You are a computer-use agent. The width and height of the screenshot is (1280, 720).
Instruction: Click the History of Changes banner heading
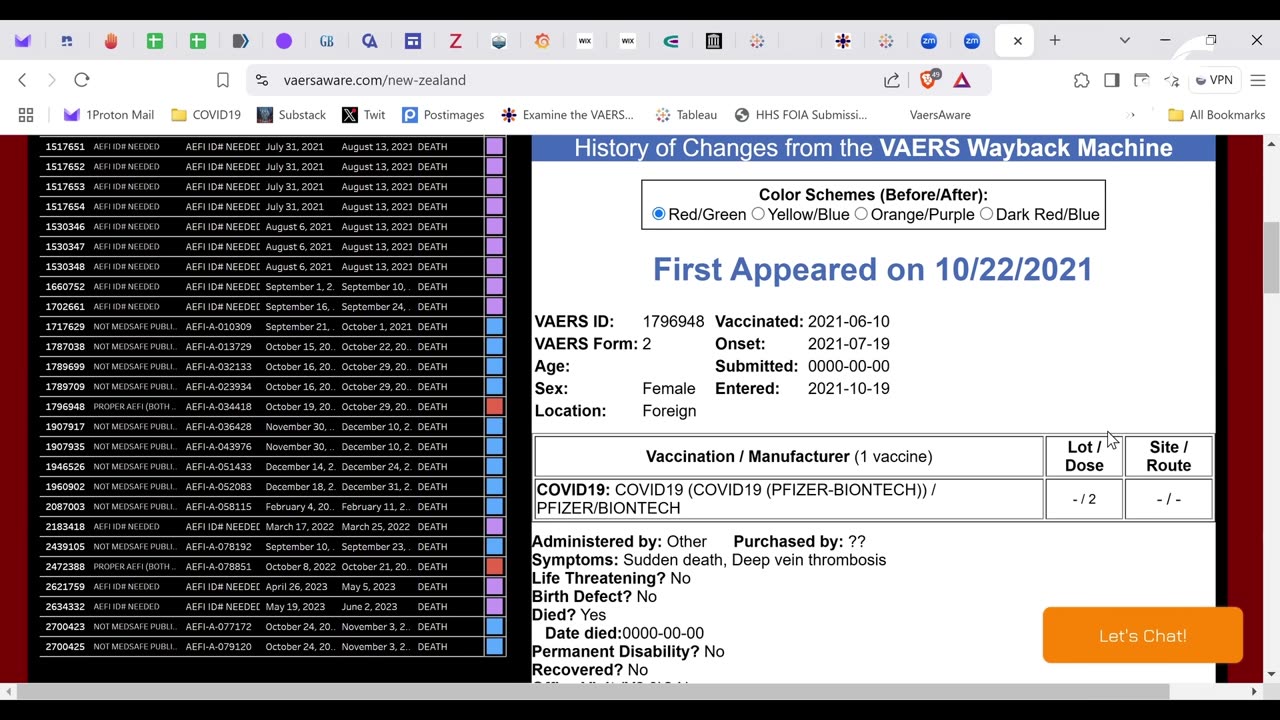pos(873,148)
